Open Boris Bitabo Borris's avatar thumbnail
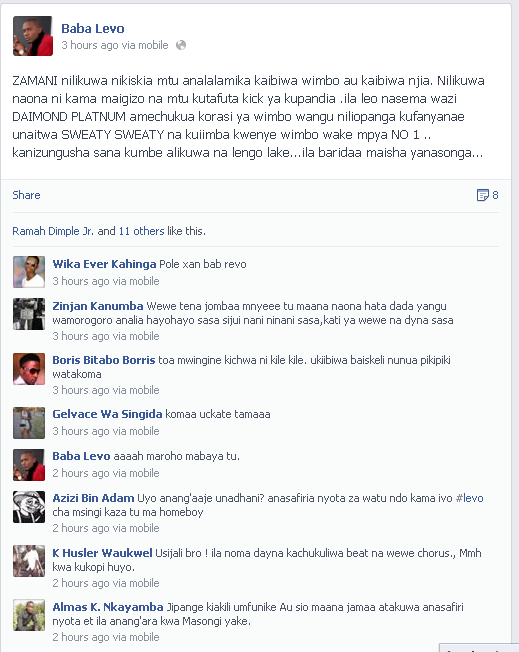The width and height of the screenshot is (519, 652). pyautogui.click(x=29, y=369)
